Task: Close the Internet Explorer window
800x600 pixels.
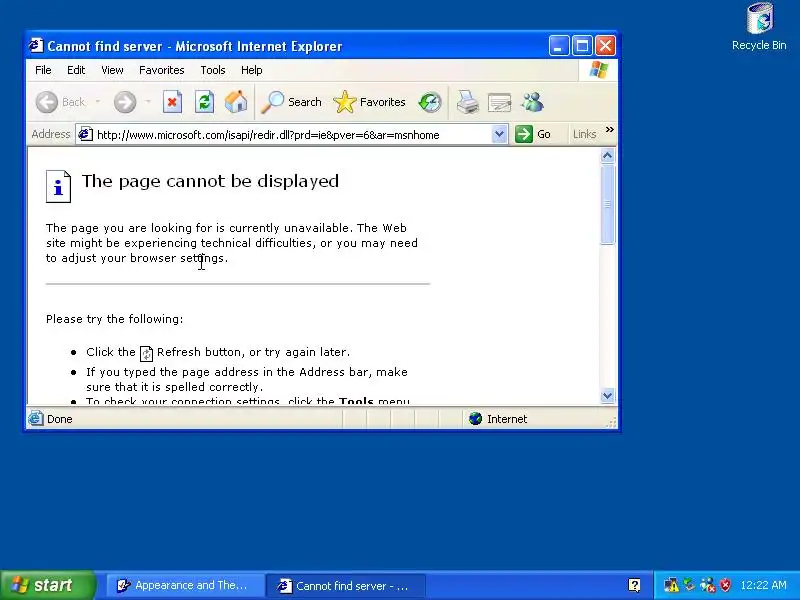Action: 606,46
